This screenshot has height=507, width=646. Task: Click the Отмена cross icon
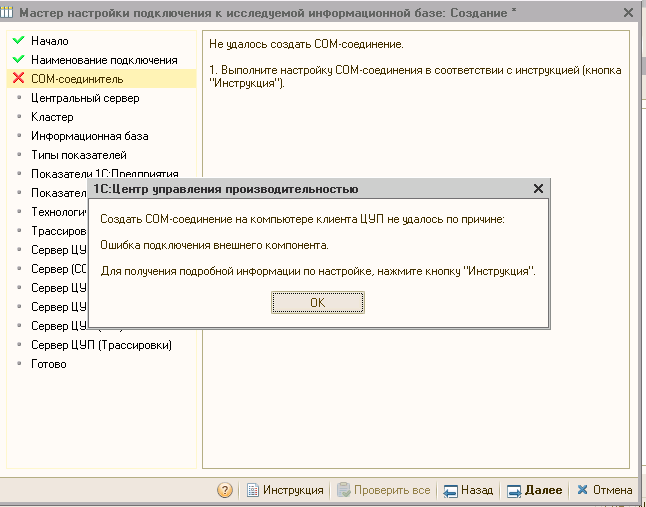point(582,490)
